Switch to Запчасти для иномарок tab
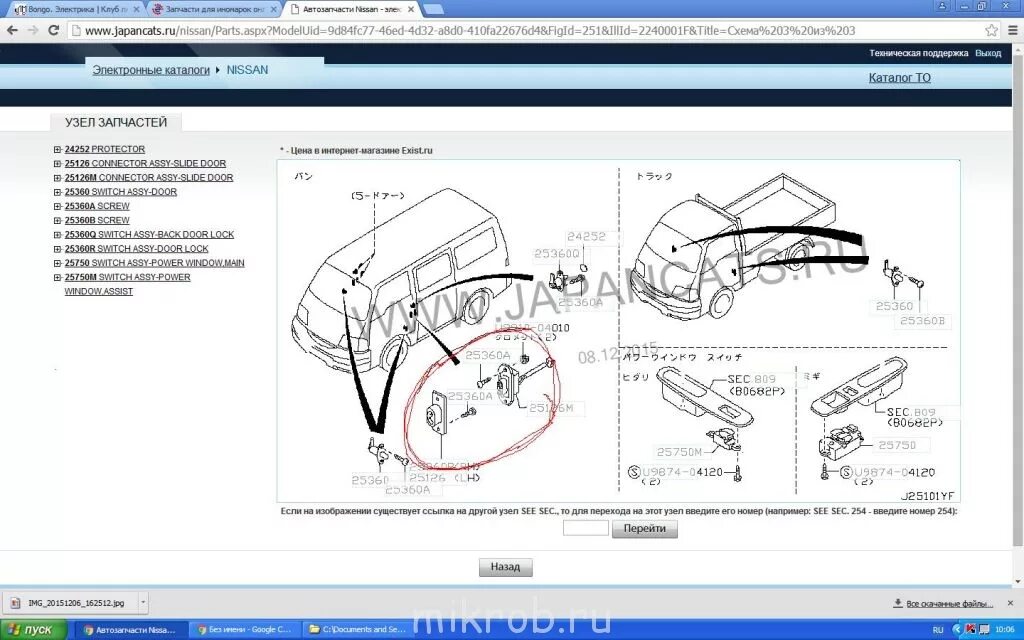 coord(212,10)
